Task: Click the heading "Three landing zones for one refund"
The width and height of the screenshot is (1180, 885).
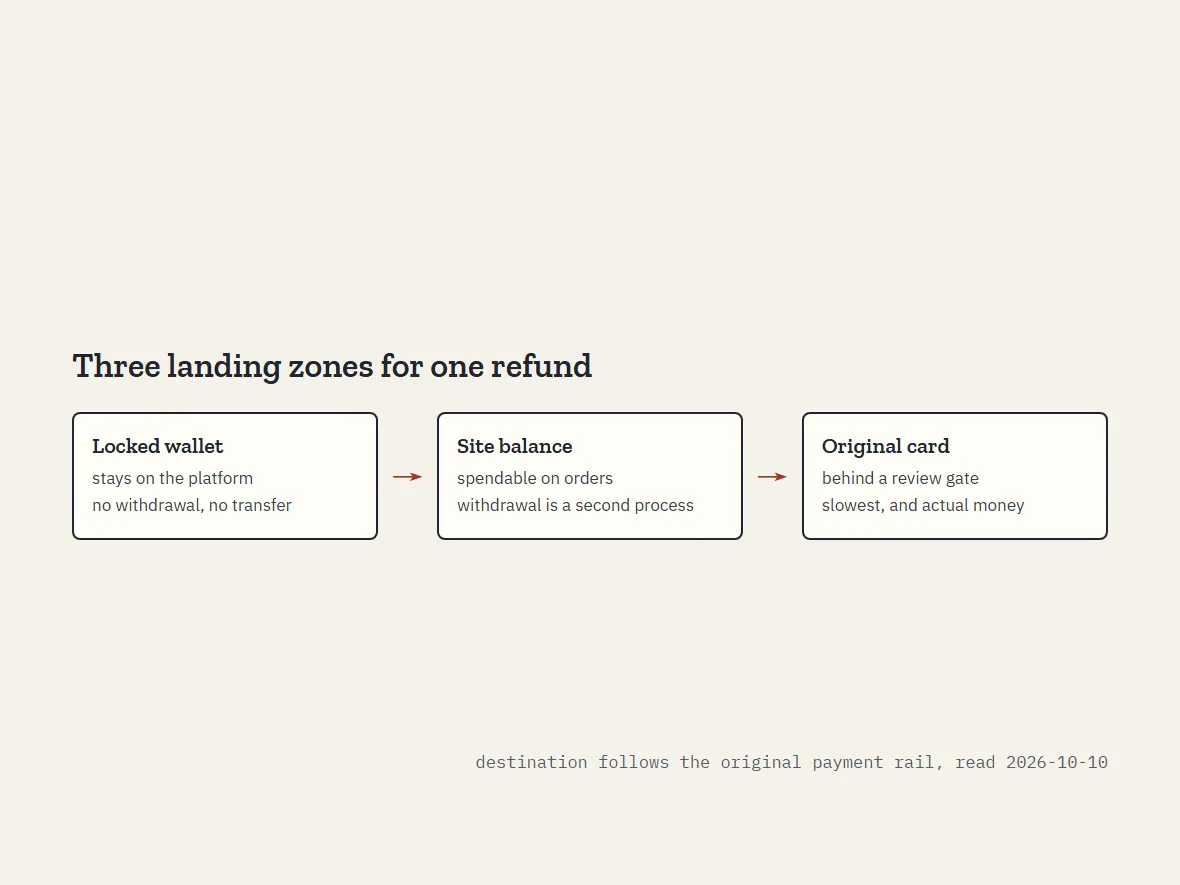Action: (332, 367)
